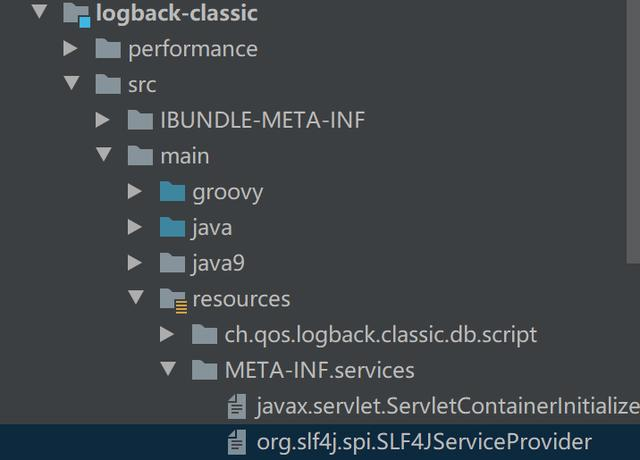Select the main folder label
Image resolution: width=640 pixels, height=460 pixels.
pos(185,156)
